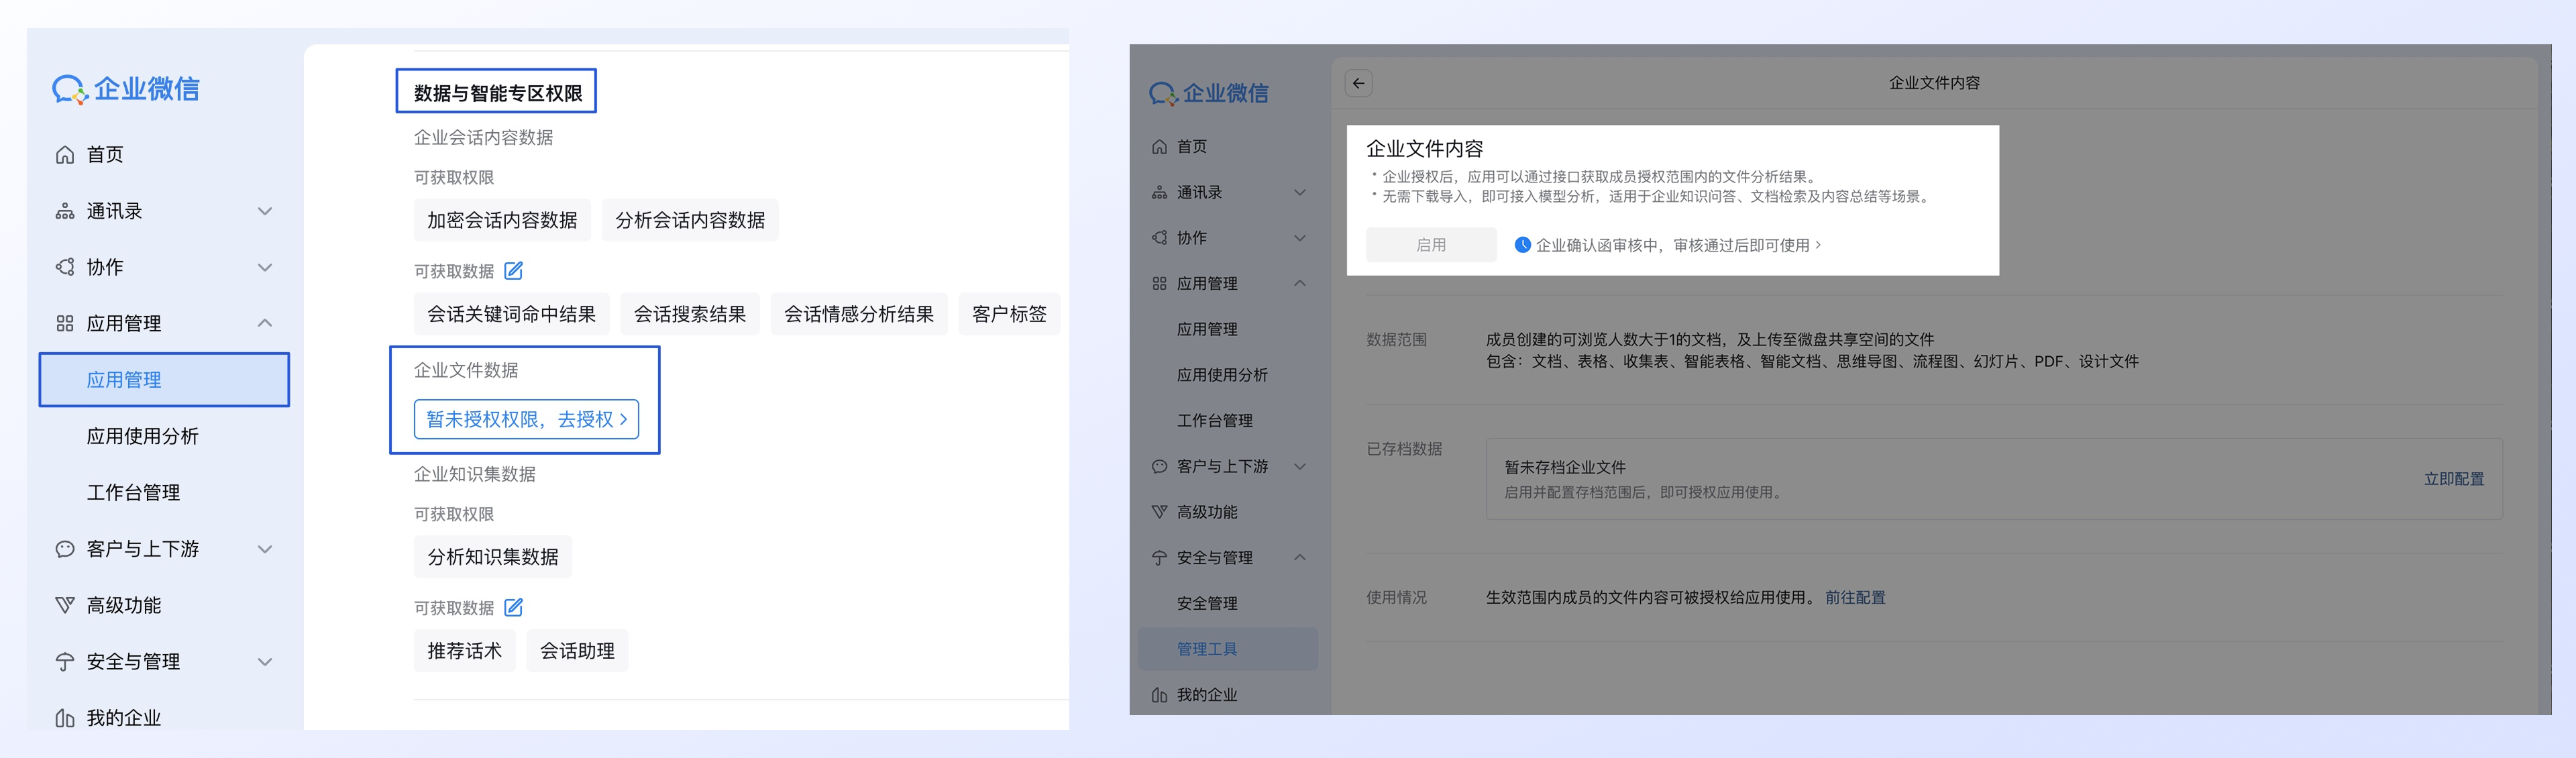Click the 高级功能 icon in left panel
Image resolution: width=2576 pixels, height=758 pixels.
pyautogui.click(x=65, y=605)
